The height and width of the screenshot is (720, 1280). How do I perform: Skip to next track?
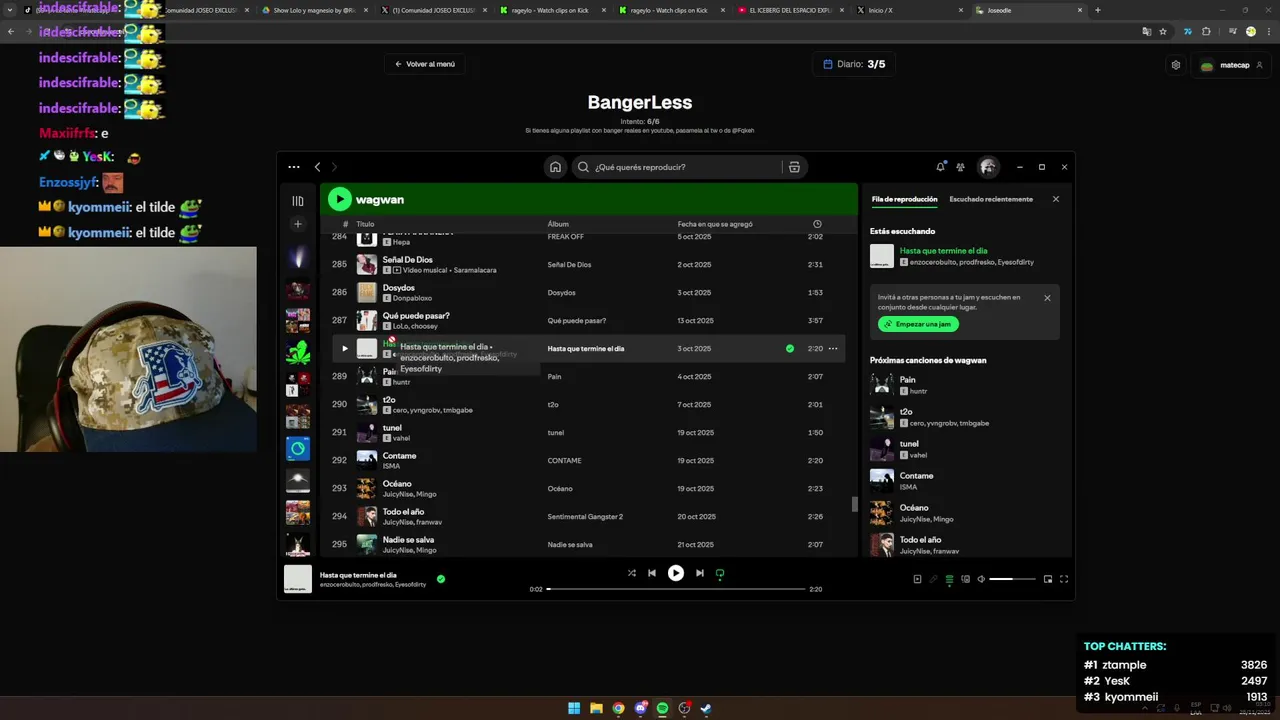click(x=700, y=573)
